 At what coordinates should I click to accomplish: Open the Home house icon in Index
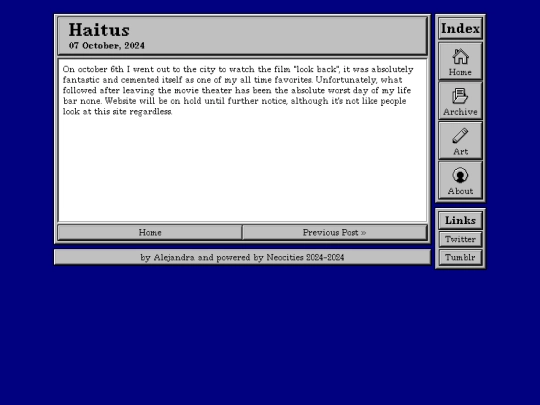(x=460, y=57)
